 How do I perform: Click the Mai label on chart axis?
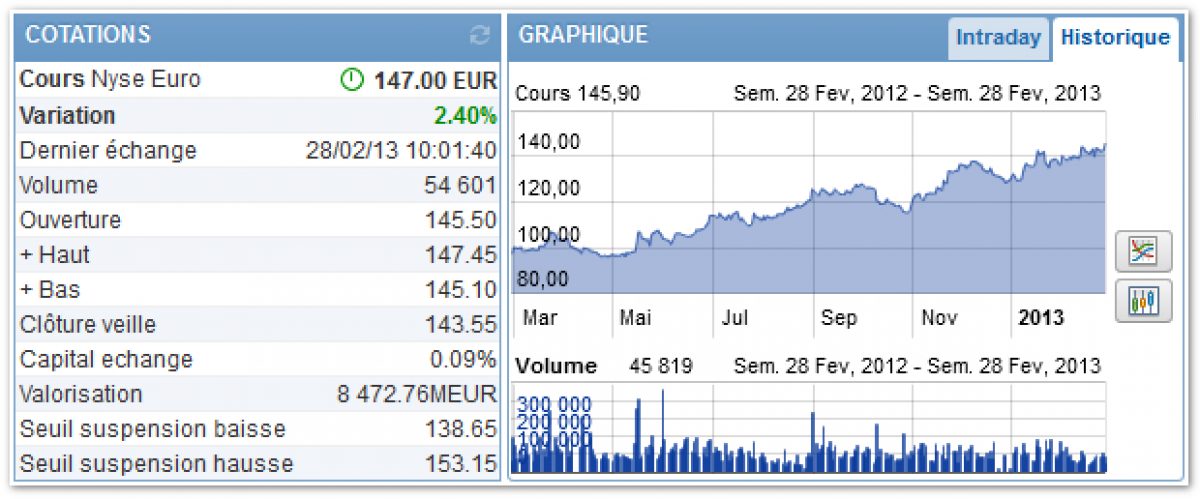[635, 318]
